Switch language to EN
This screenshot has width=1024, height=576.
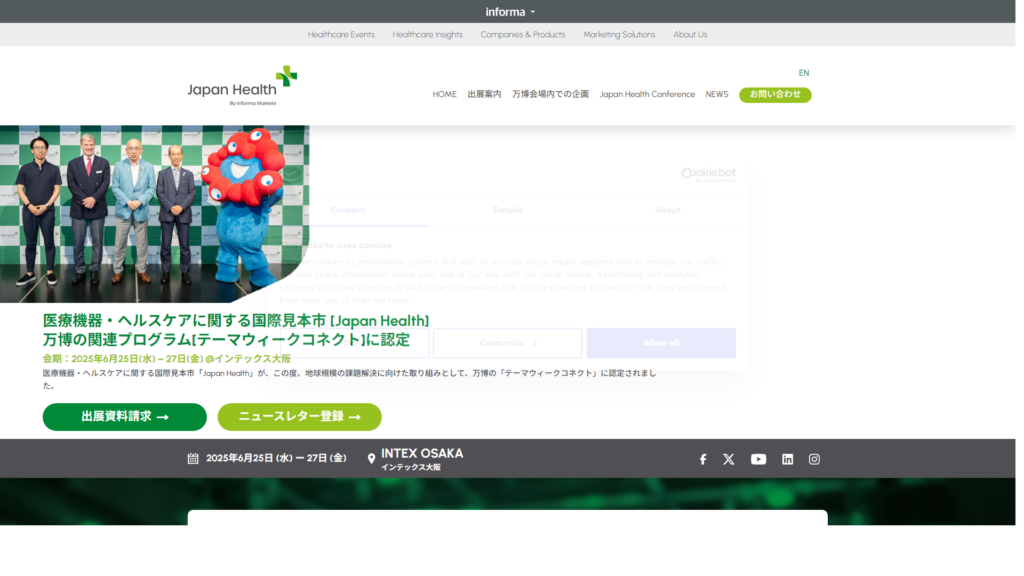pos(804,72)
